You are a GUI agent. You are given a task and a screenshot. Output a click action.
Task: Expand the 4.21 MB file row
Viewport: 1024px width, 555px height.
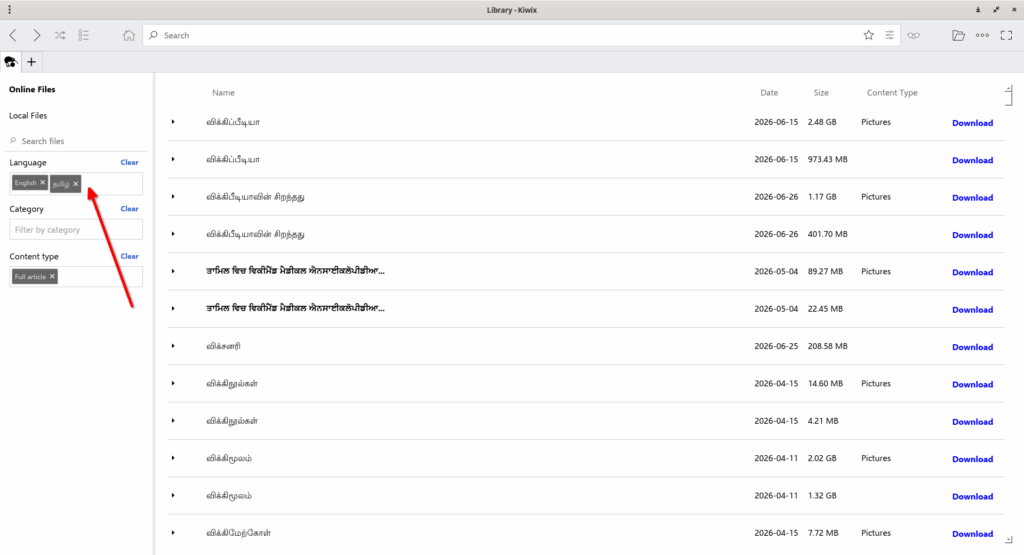[173, 420]
